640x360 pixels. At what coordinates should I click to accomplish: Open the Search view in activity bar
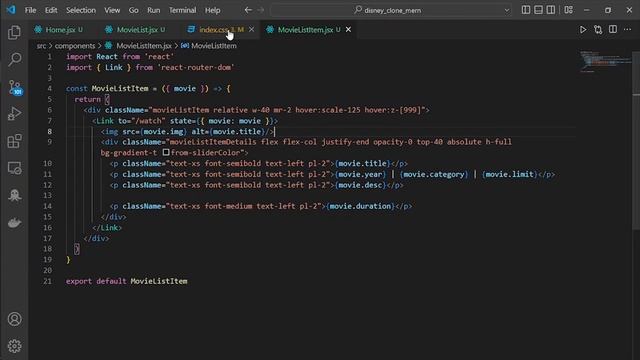[x=14, y=60]
